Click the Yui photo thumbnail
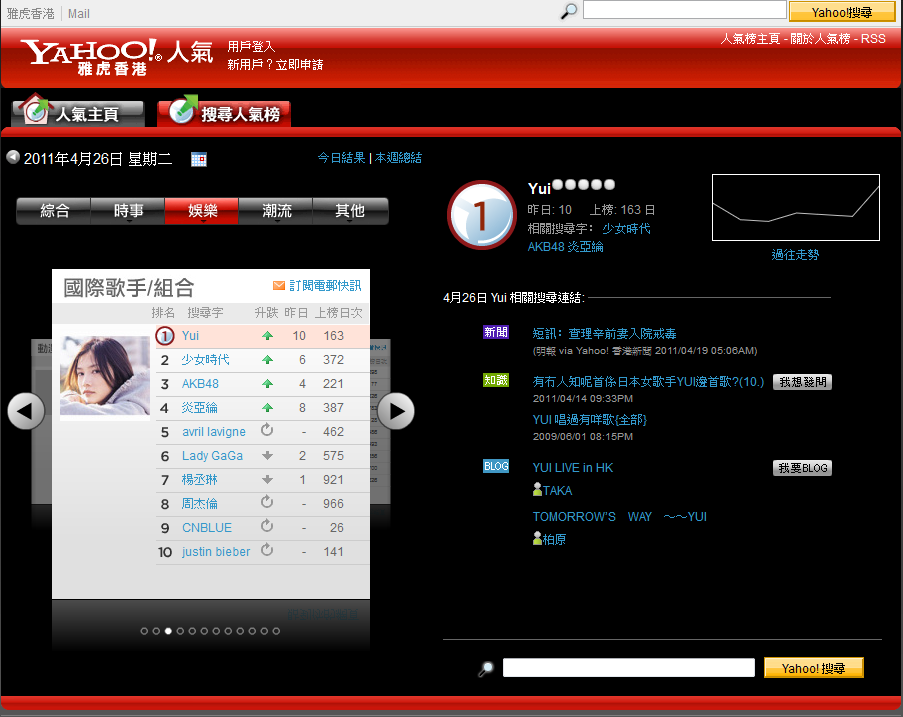 pos(105,375)
